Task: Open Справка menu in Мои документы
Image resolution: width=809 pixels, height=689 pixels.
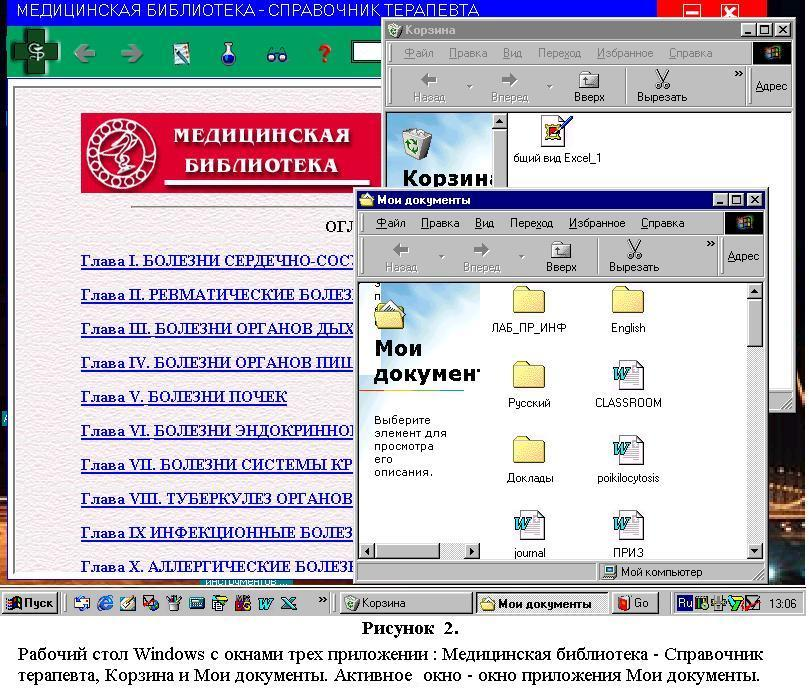Action: (x=662, y=223)
